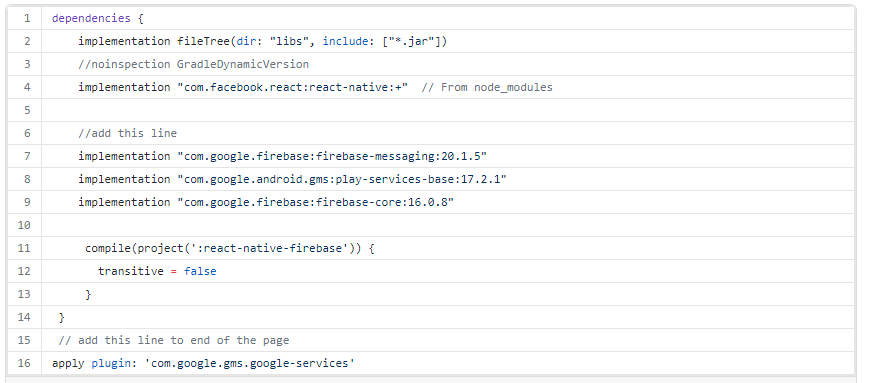Click the play-services-base:17.2.1 dependency line
The width and height of the screenshot is (871, 383).
pos(293,179)
